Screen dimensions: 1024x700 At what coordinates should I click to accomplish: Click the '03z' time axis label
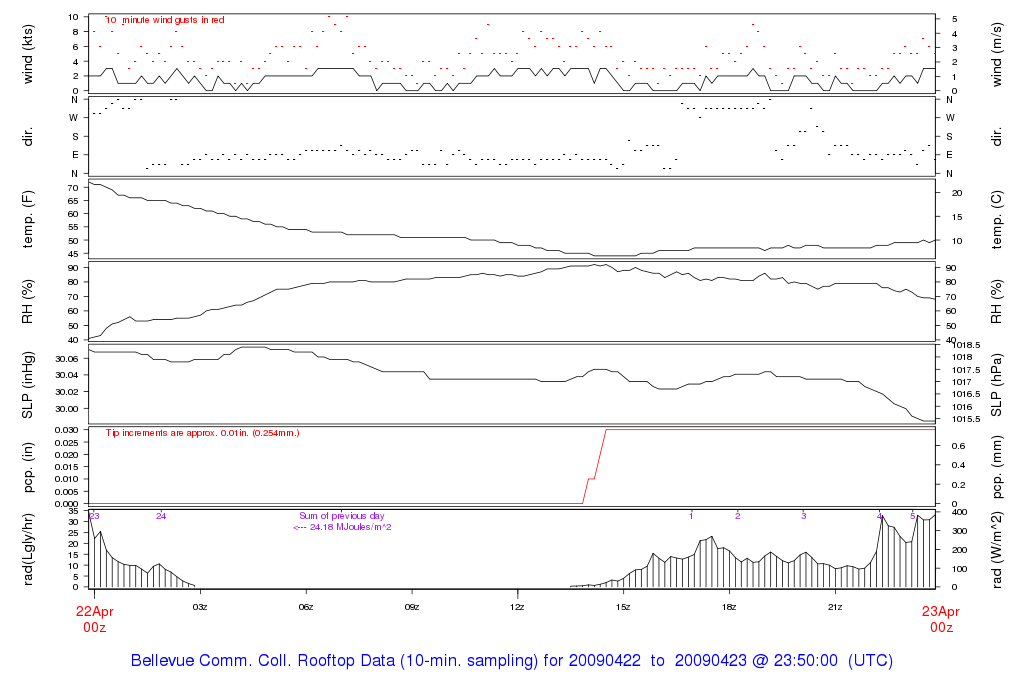(x=200, y=607)
